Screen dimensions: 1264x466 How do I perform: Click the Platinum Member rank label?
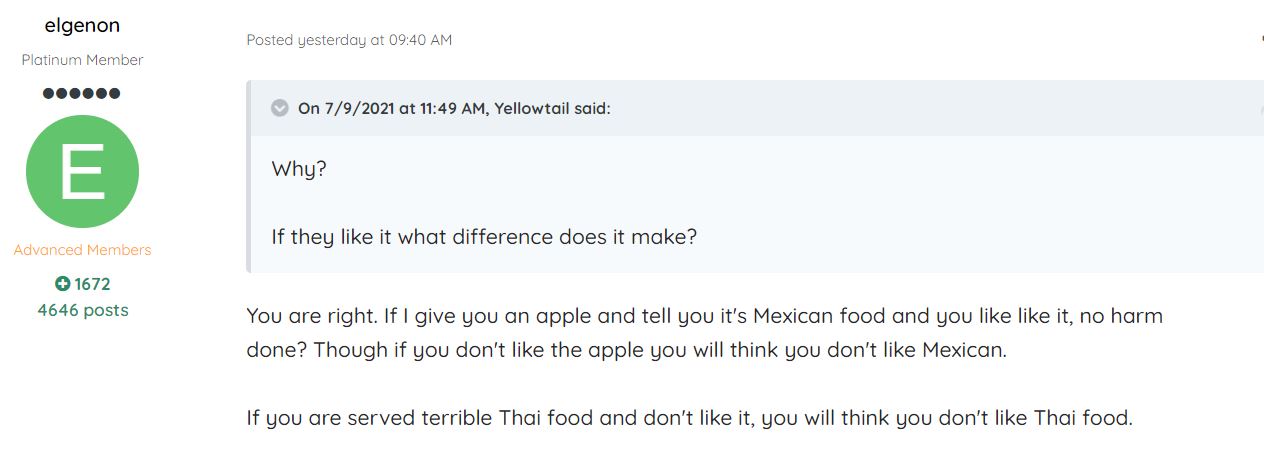point(82,60)
